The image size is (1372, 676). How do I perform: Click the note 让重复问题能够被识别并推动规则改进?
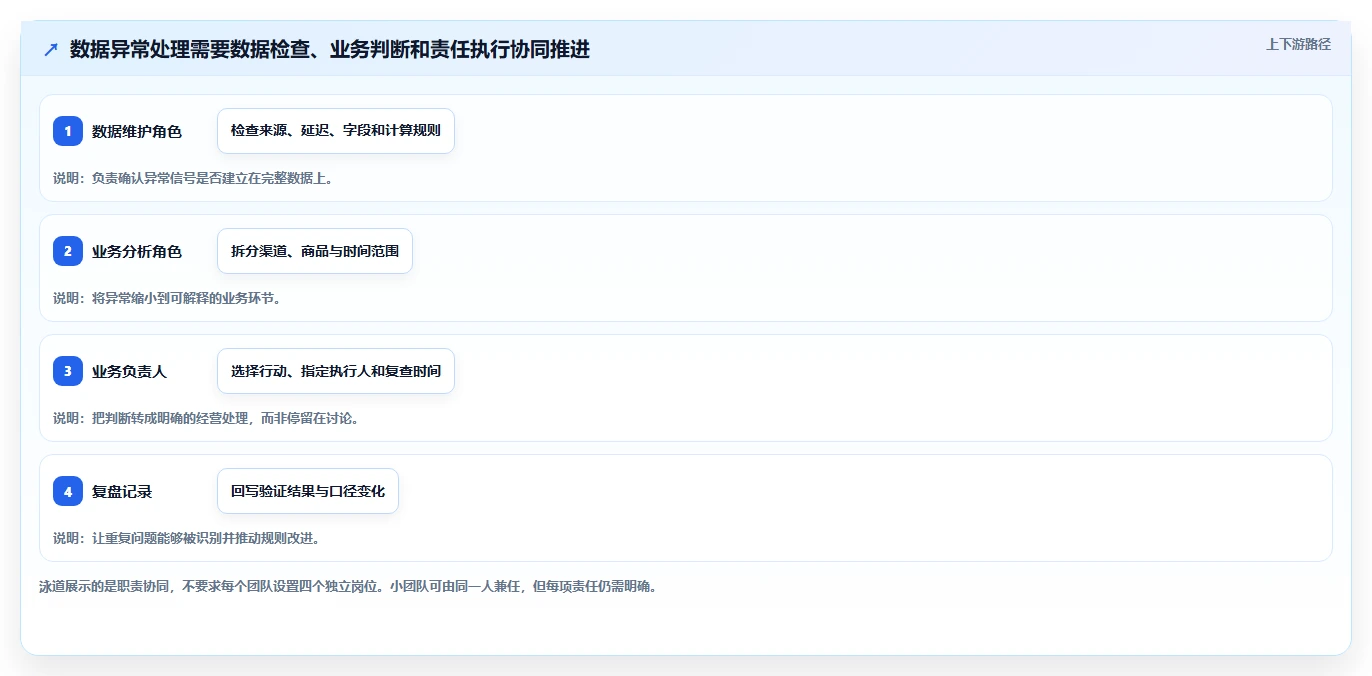click(x=187, y=538)
